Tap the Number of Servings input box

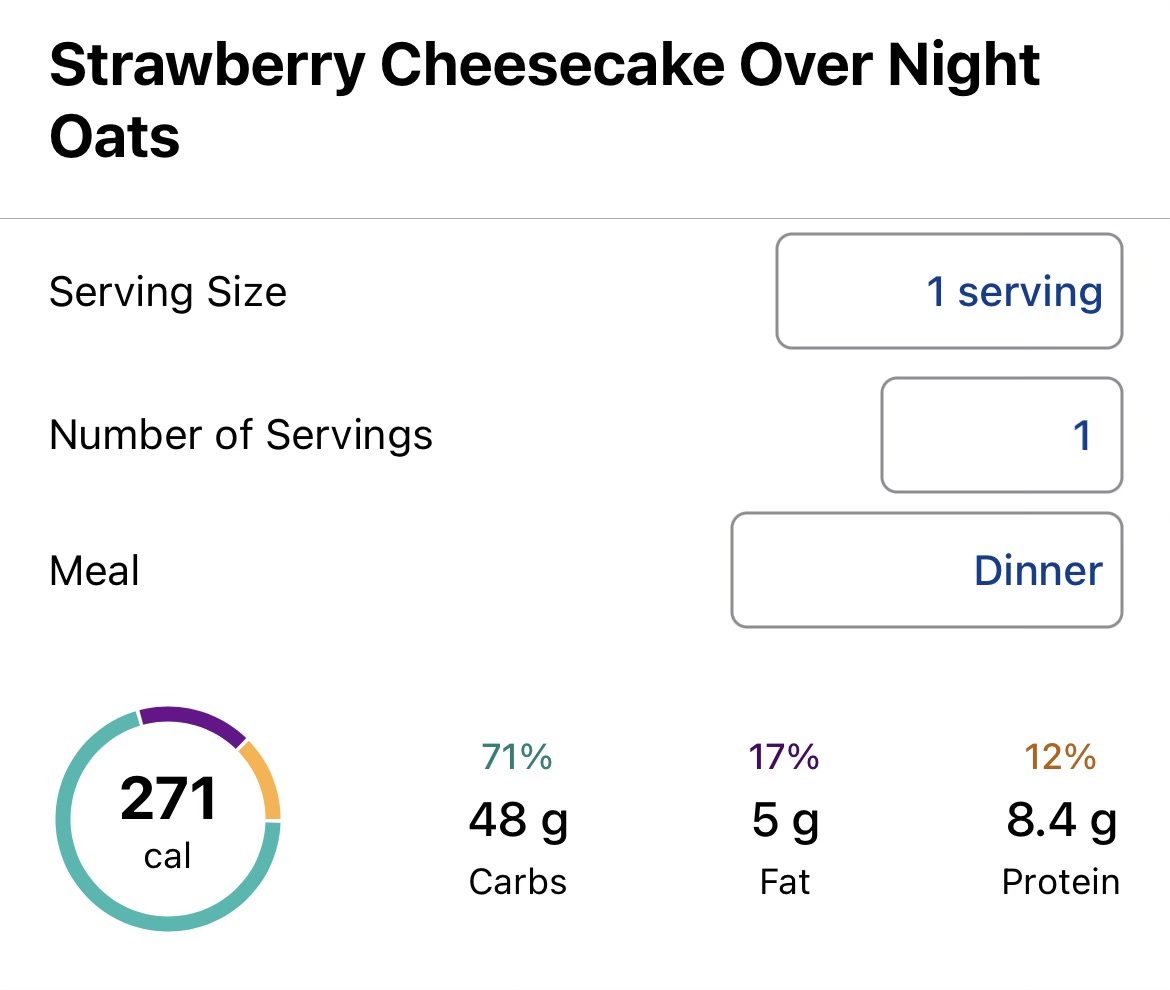click(x=1001, y=435)
